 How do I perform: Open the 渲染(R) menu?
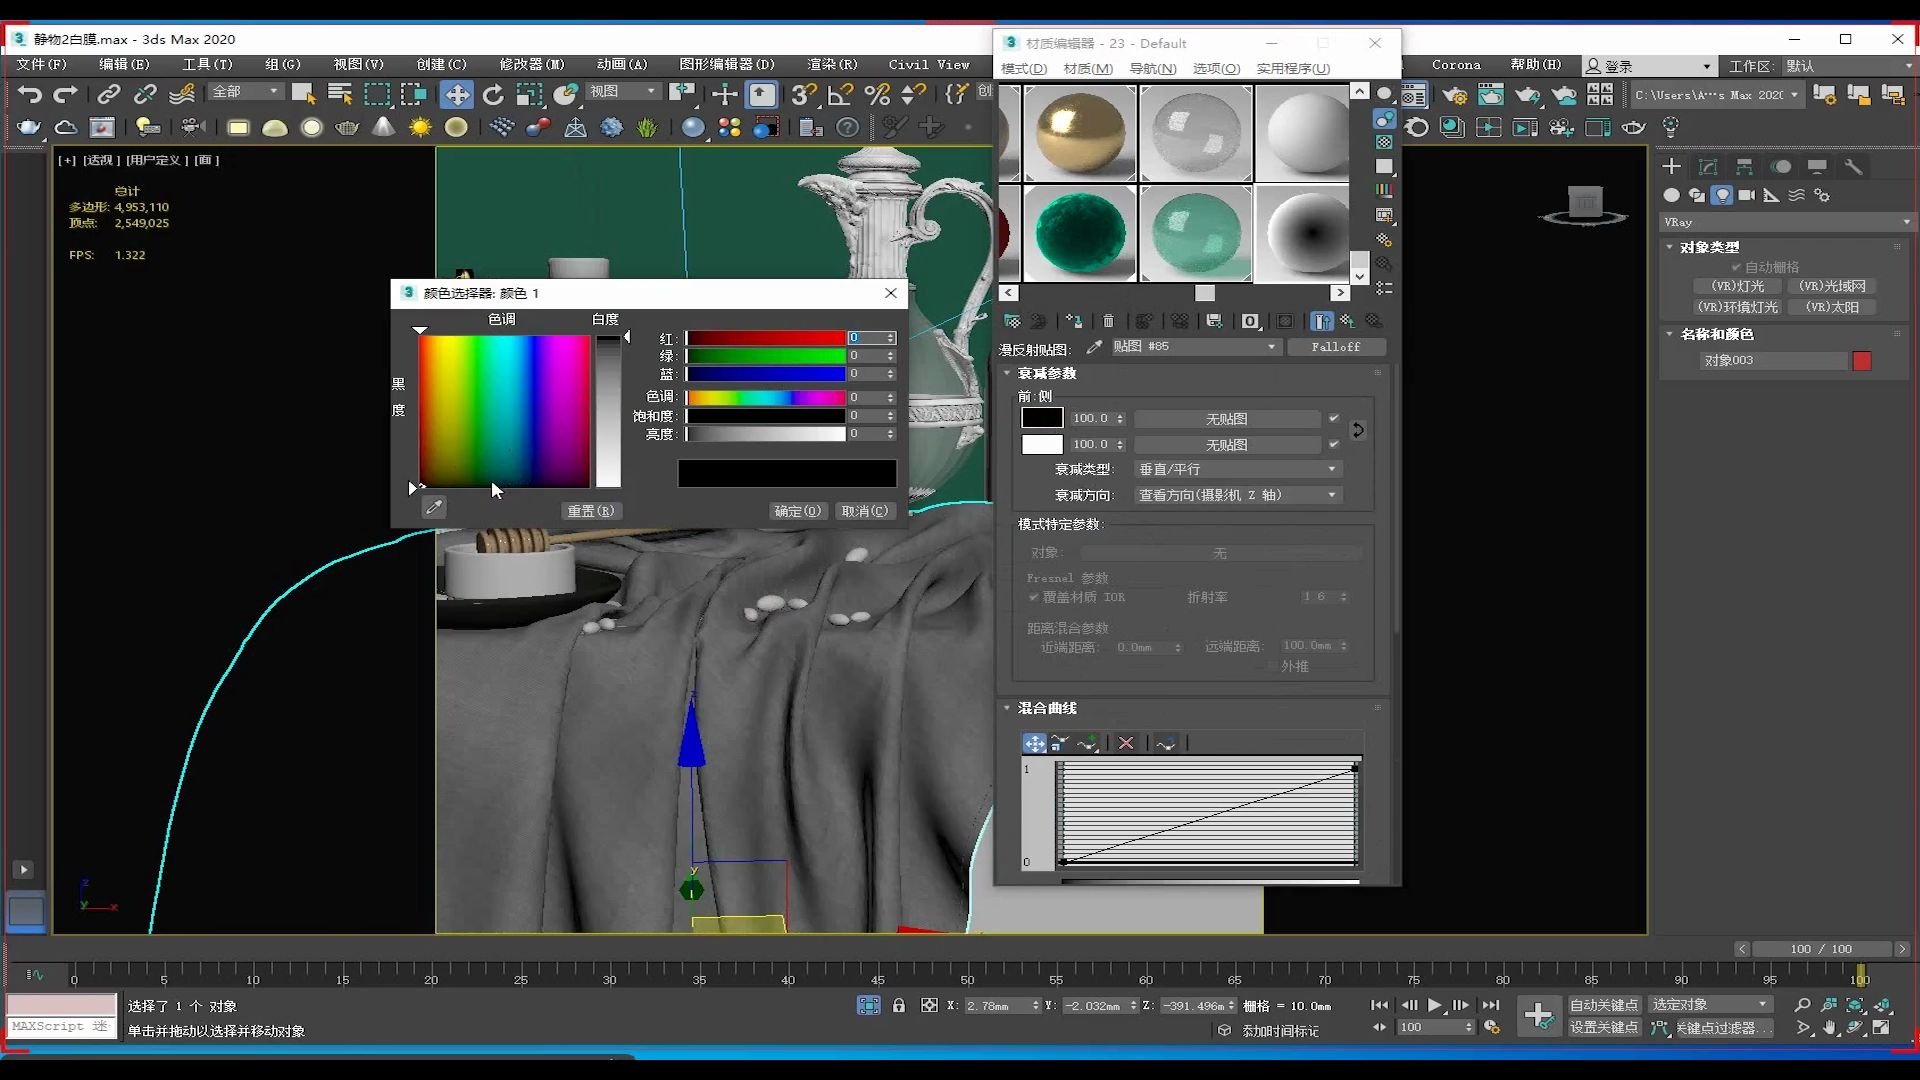coord(832,64)
